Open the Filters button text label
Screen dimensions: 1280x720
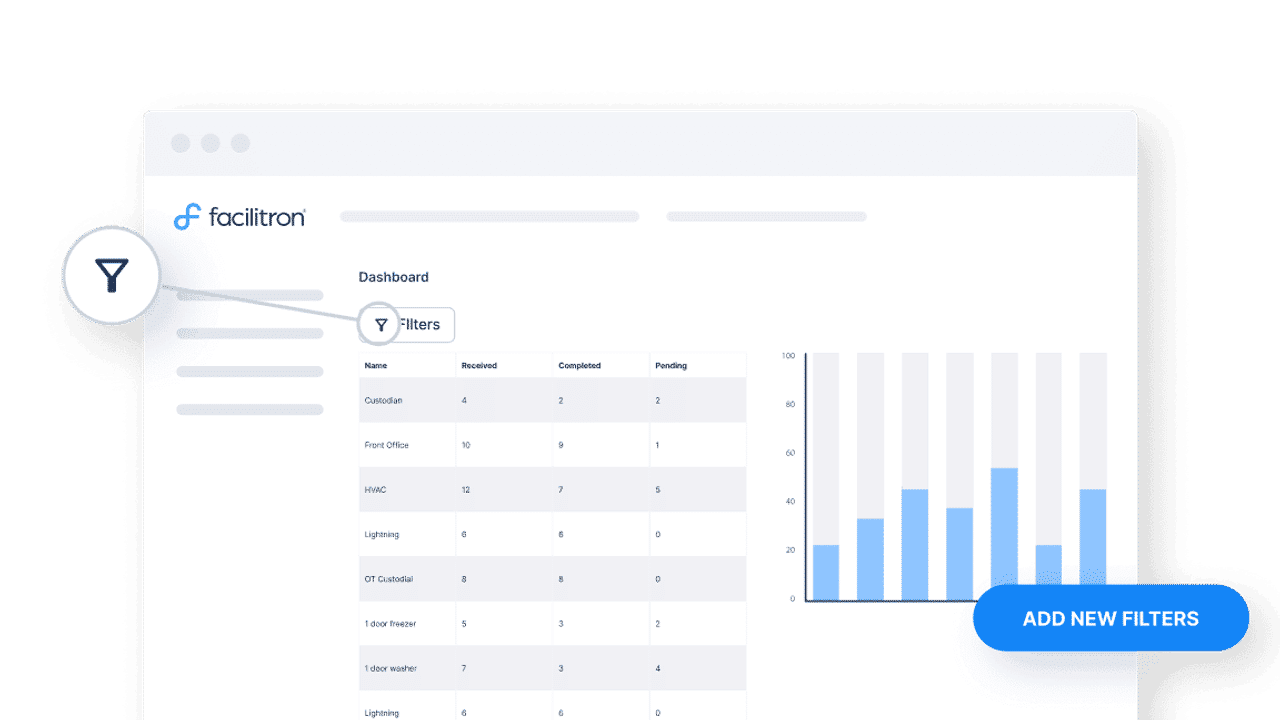419,325
